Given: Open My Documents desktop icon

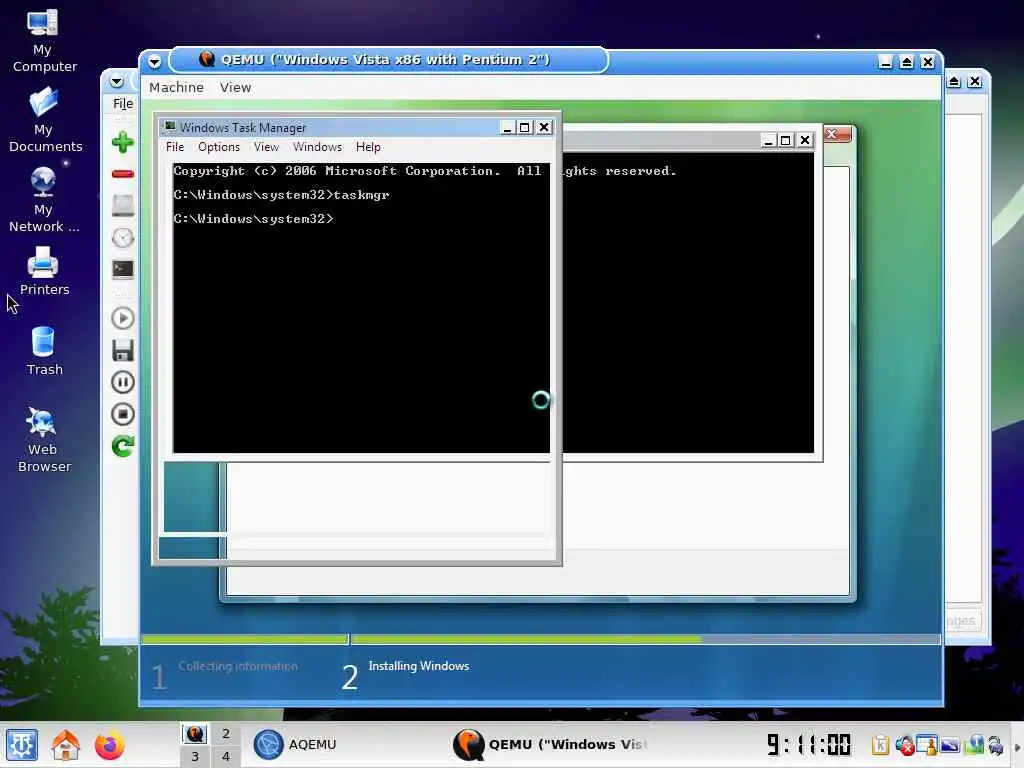Looking at the screenshot, I should click(44, 121).
